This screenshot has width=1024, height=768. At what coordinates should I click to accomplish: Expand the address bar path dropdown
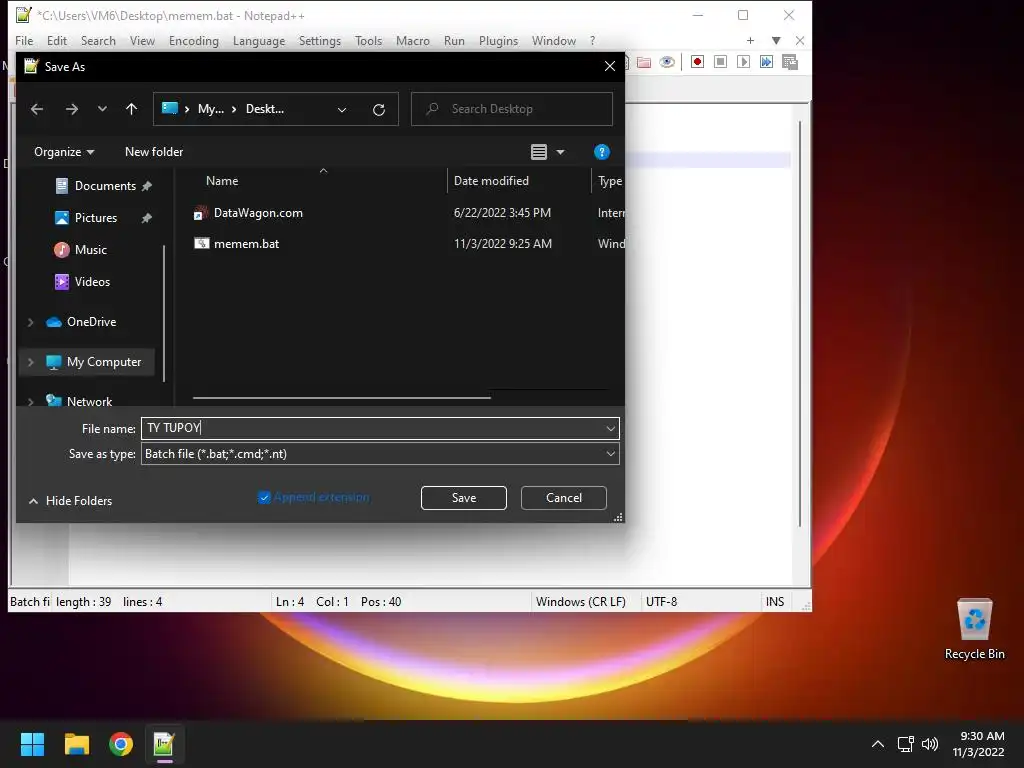click(342, 109)
